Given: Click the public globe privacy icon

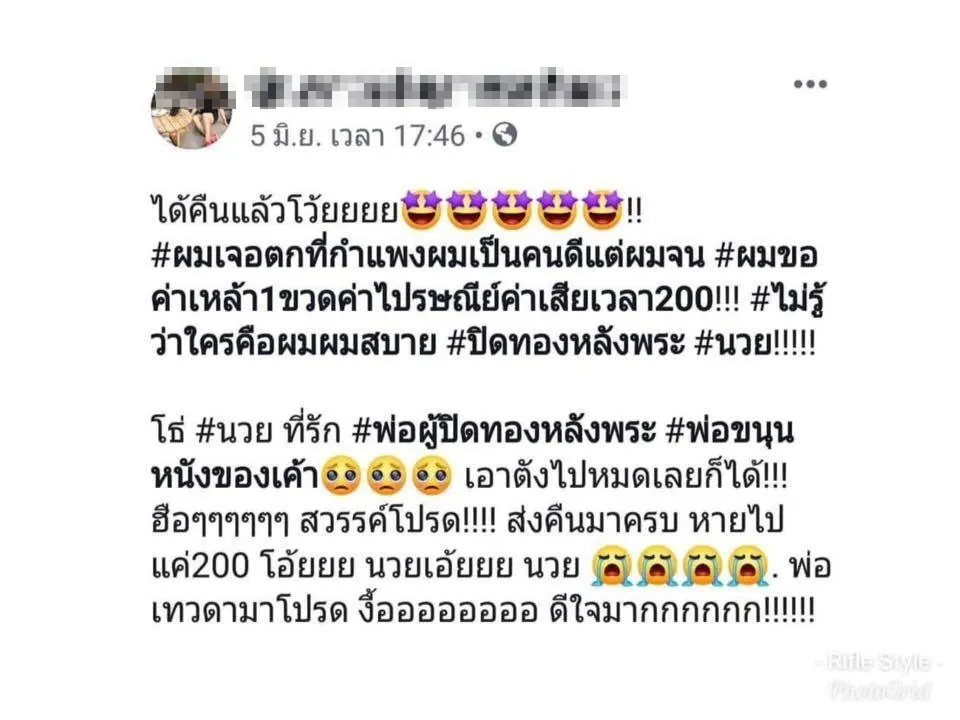Looking at the screenshot, I should click(504, 135).
